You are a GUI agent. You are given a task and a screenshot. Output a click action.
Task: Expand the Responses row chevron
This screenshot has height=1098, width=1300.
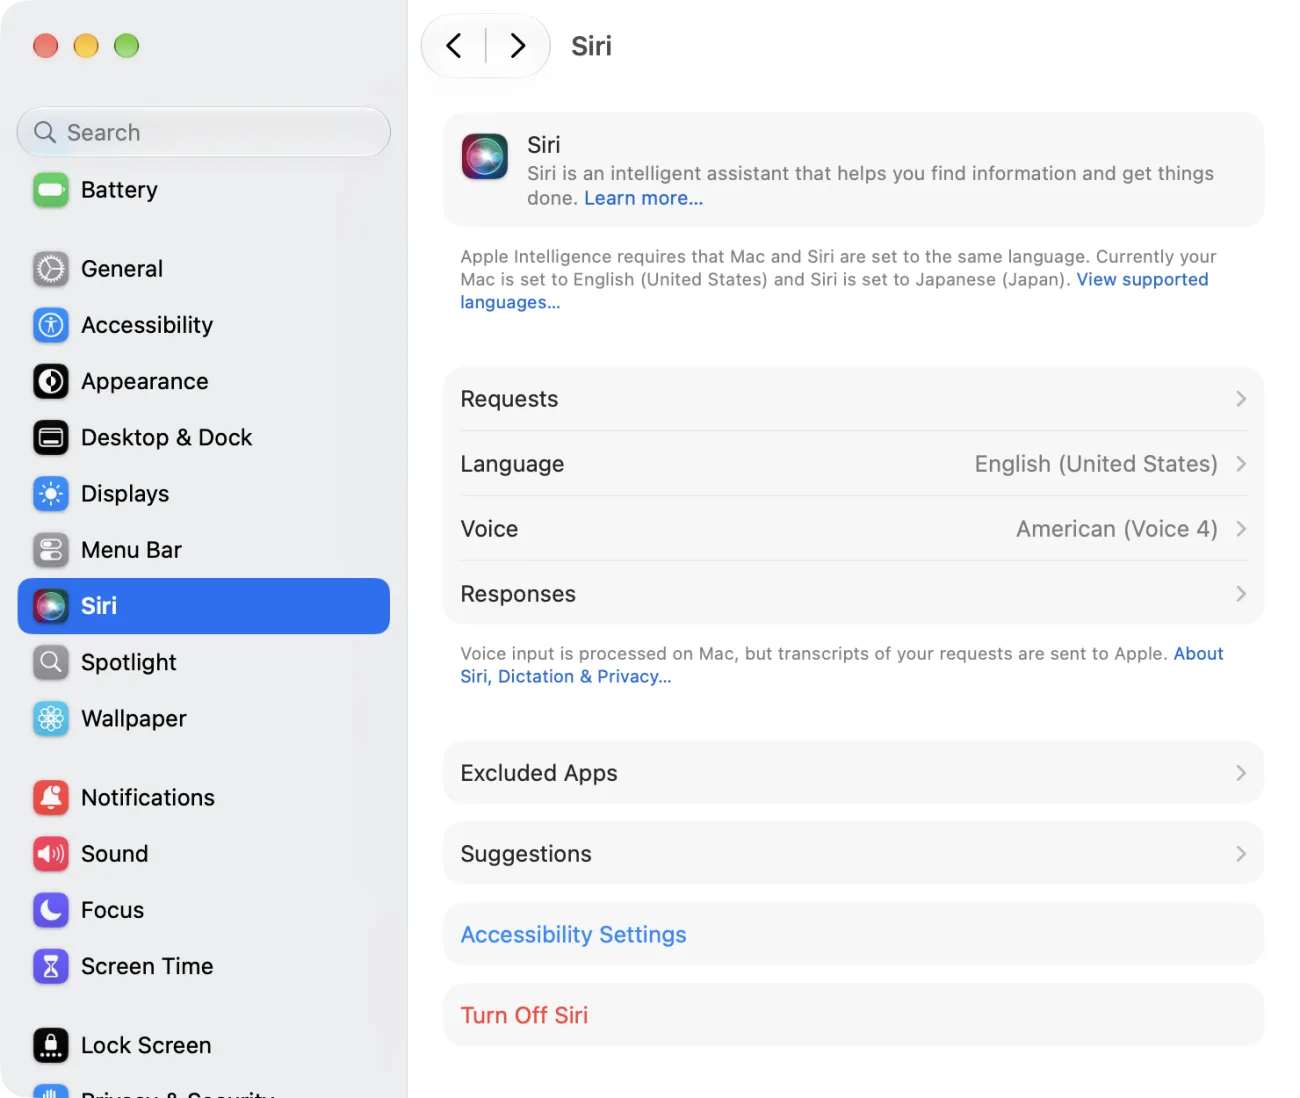pos(1241,594)
